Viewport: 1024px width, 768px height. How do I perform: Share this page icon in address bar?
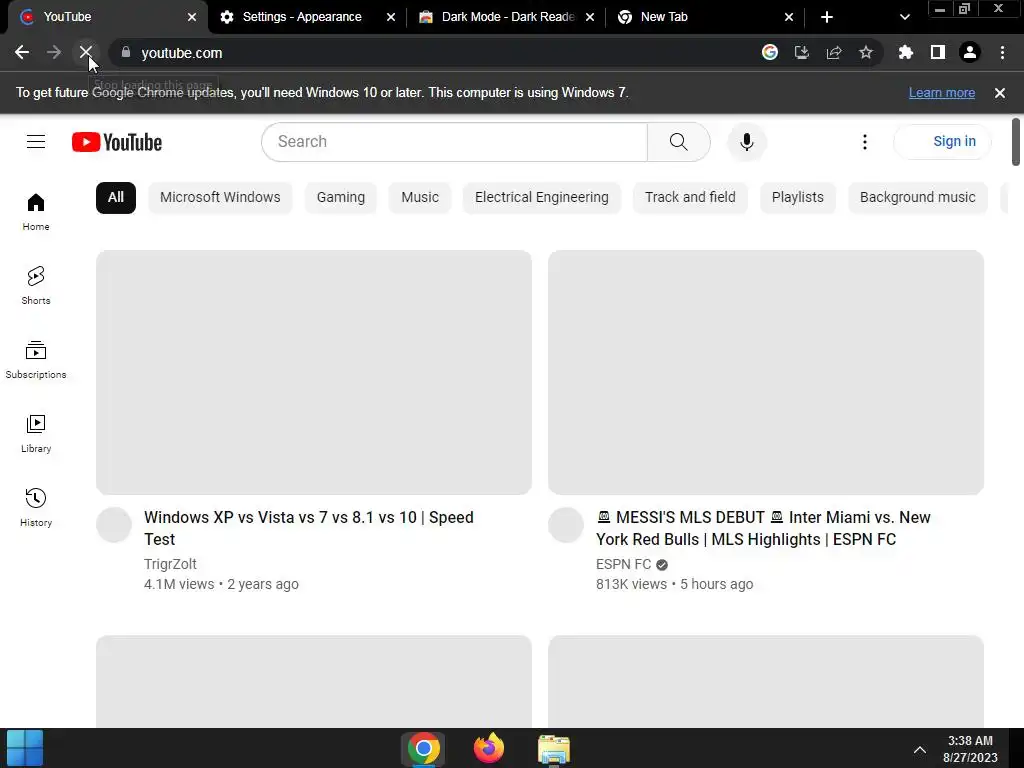coord(834,52)
